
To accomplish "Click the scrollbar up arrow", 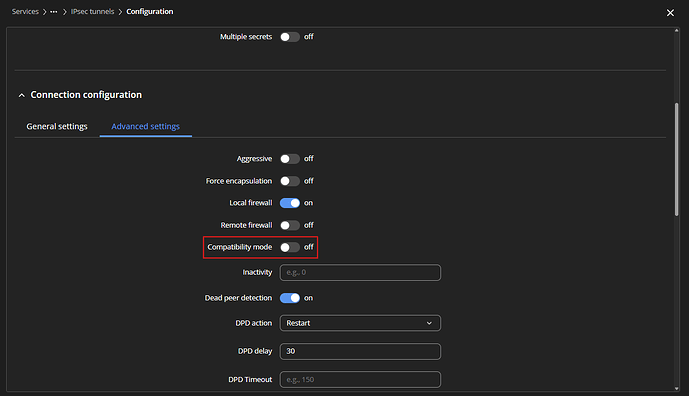I will coord(676,30).
